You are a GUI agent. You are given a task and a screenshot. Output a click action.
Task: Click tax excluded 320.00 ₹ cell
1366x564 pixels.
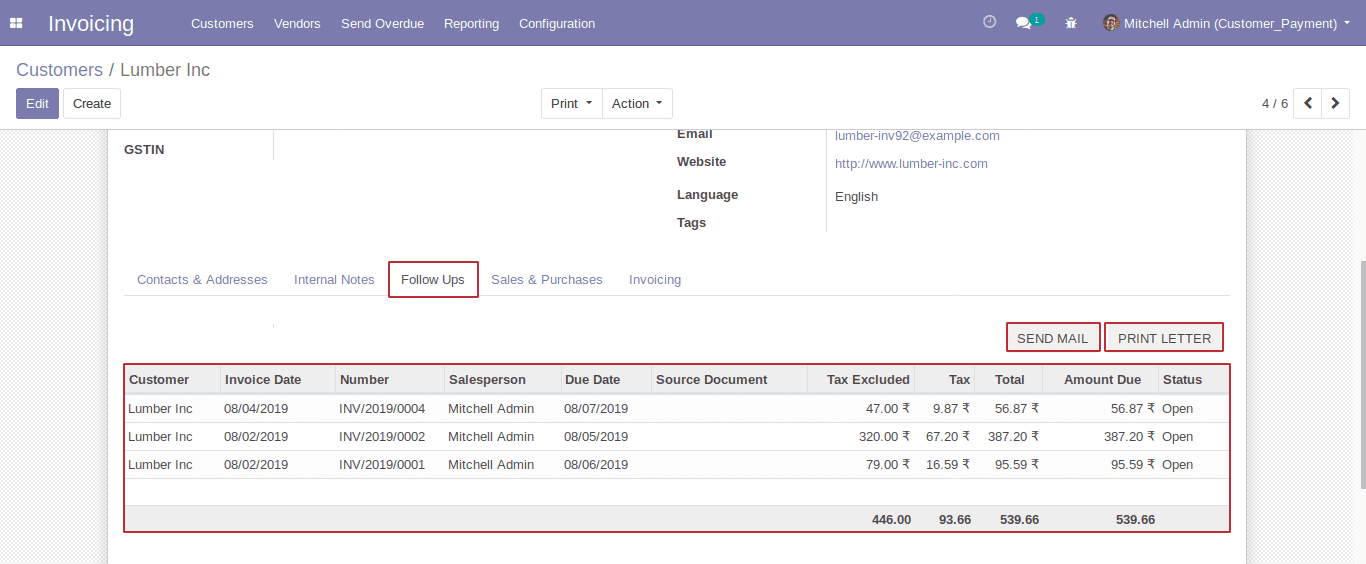(x=884, y=437)
